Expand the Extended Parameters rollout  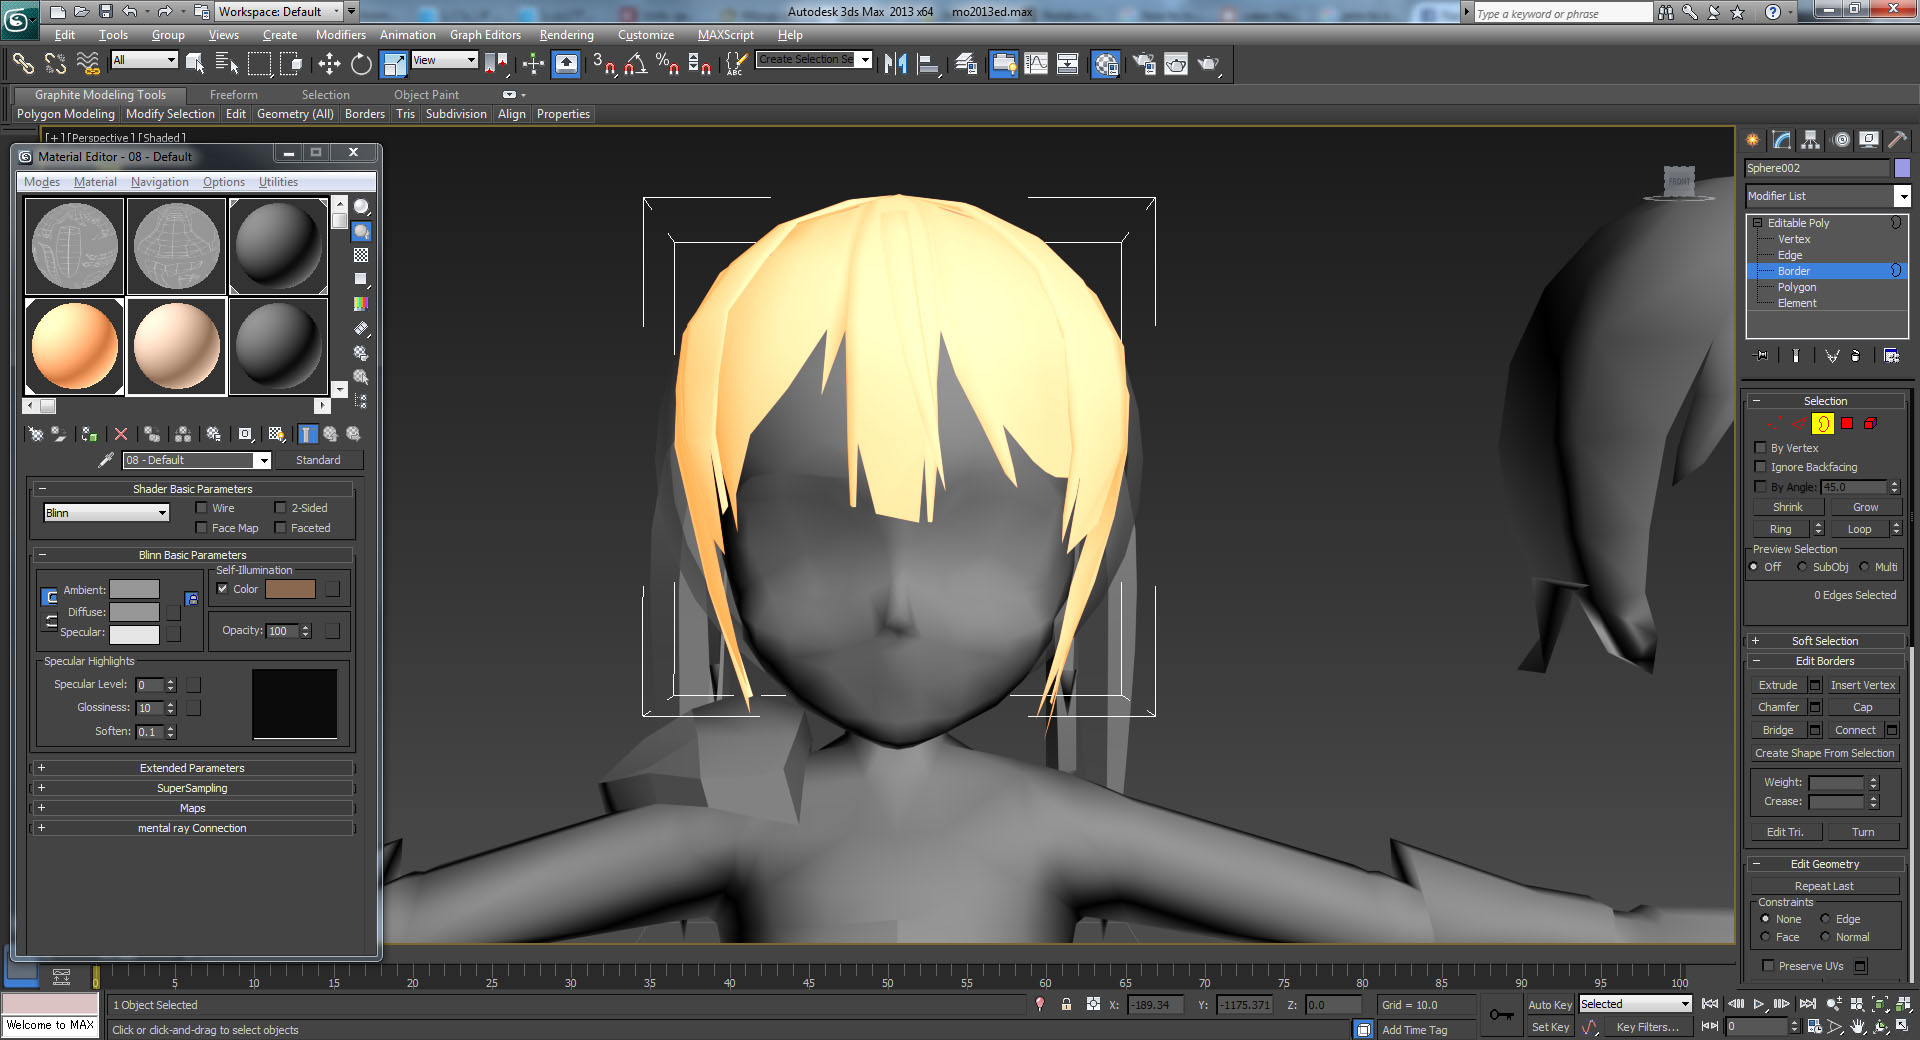coord(192,768)
